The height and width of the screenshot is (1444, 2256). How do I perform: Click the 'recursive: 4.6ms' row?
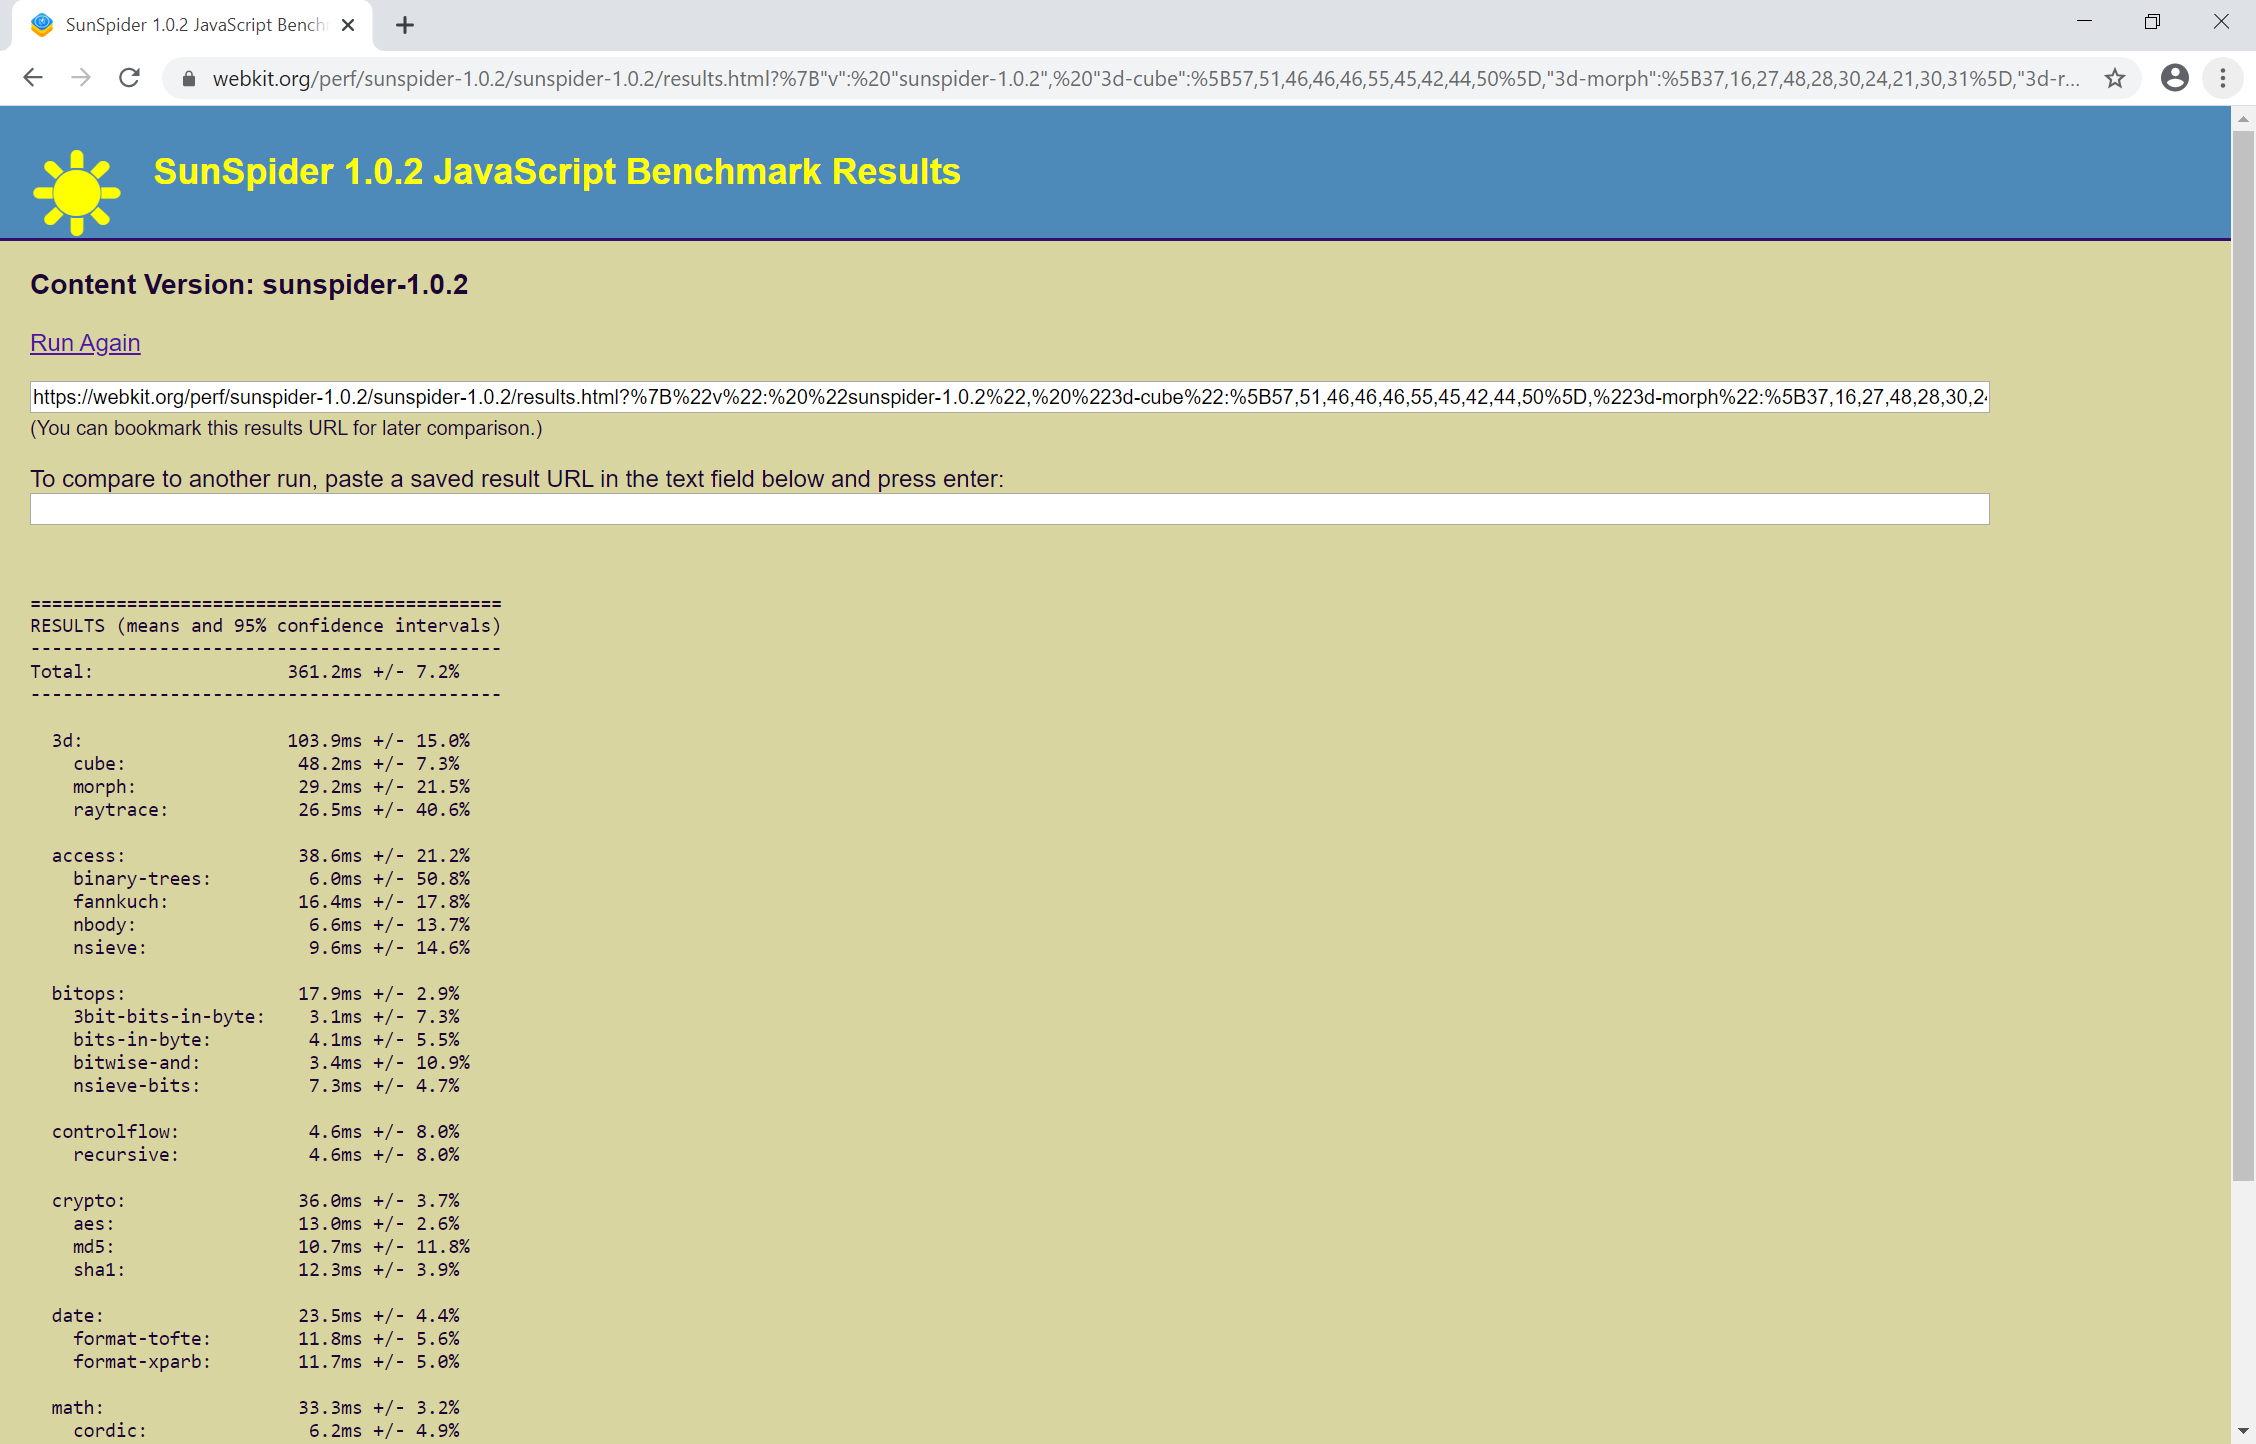pyautogui.click(x=266, y=1155)
